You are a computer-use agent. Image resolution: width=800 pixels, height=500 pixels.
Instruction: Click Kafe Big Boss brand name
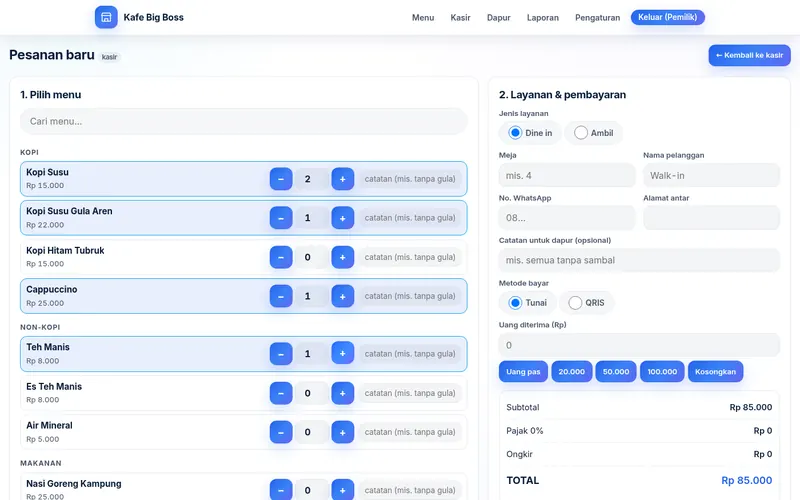(x=154, y=17)
